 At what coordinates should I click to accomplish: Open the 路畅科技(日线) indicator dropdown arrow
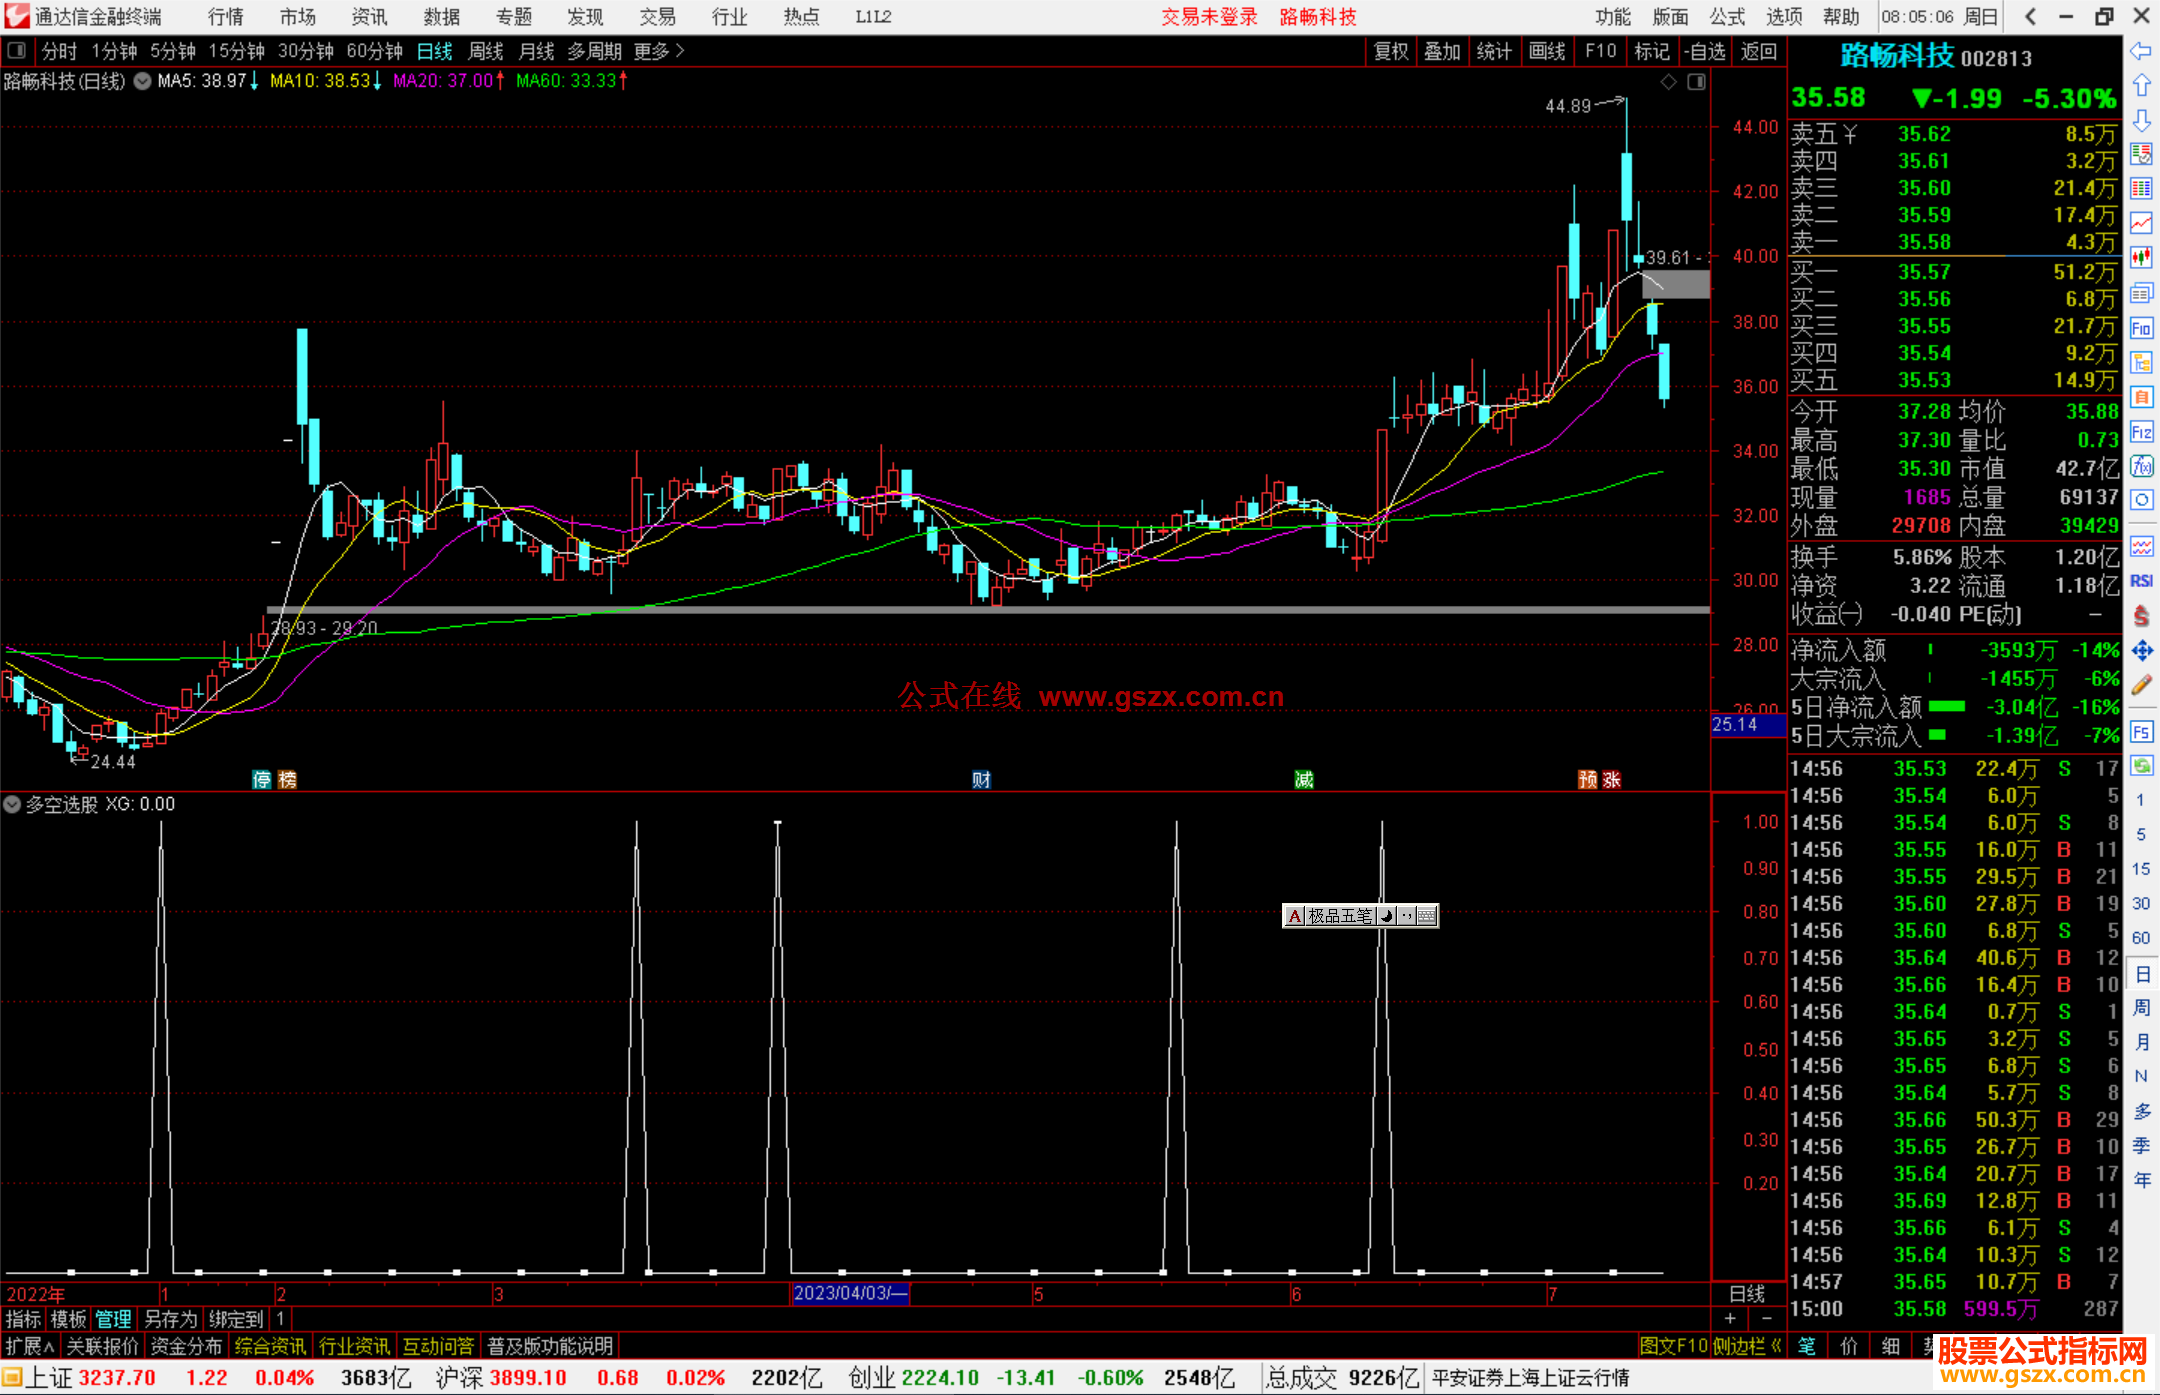tap(143, 82)
